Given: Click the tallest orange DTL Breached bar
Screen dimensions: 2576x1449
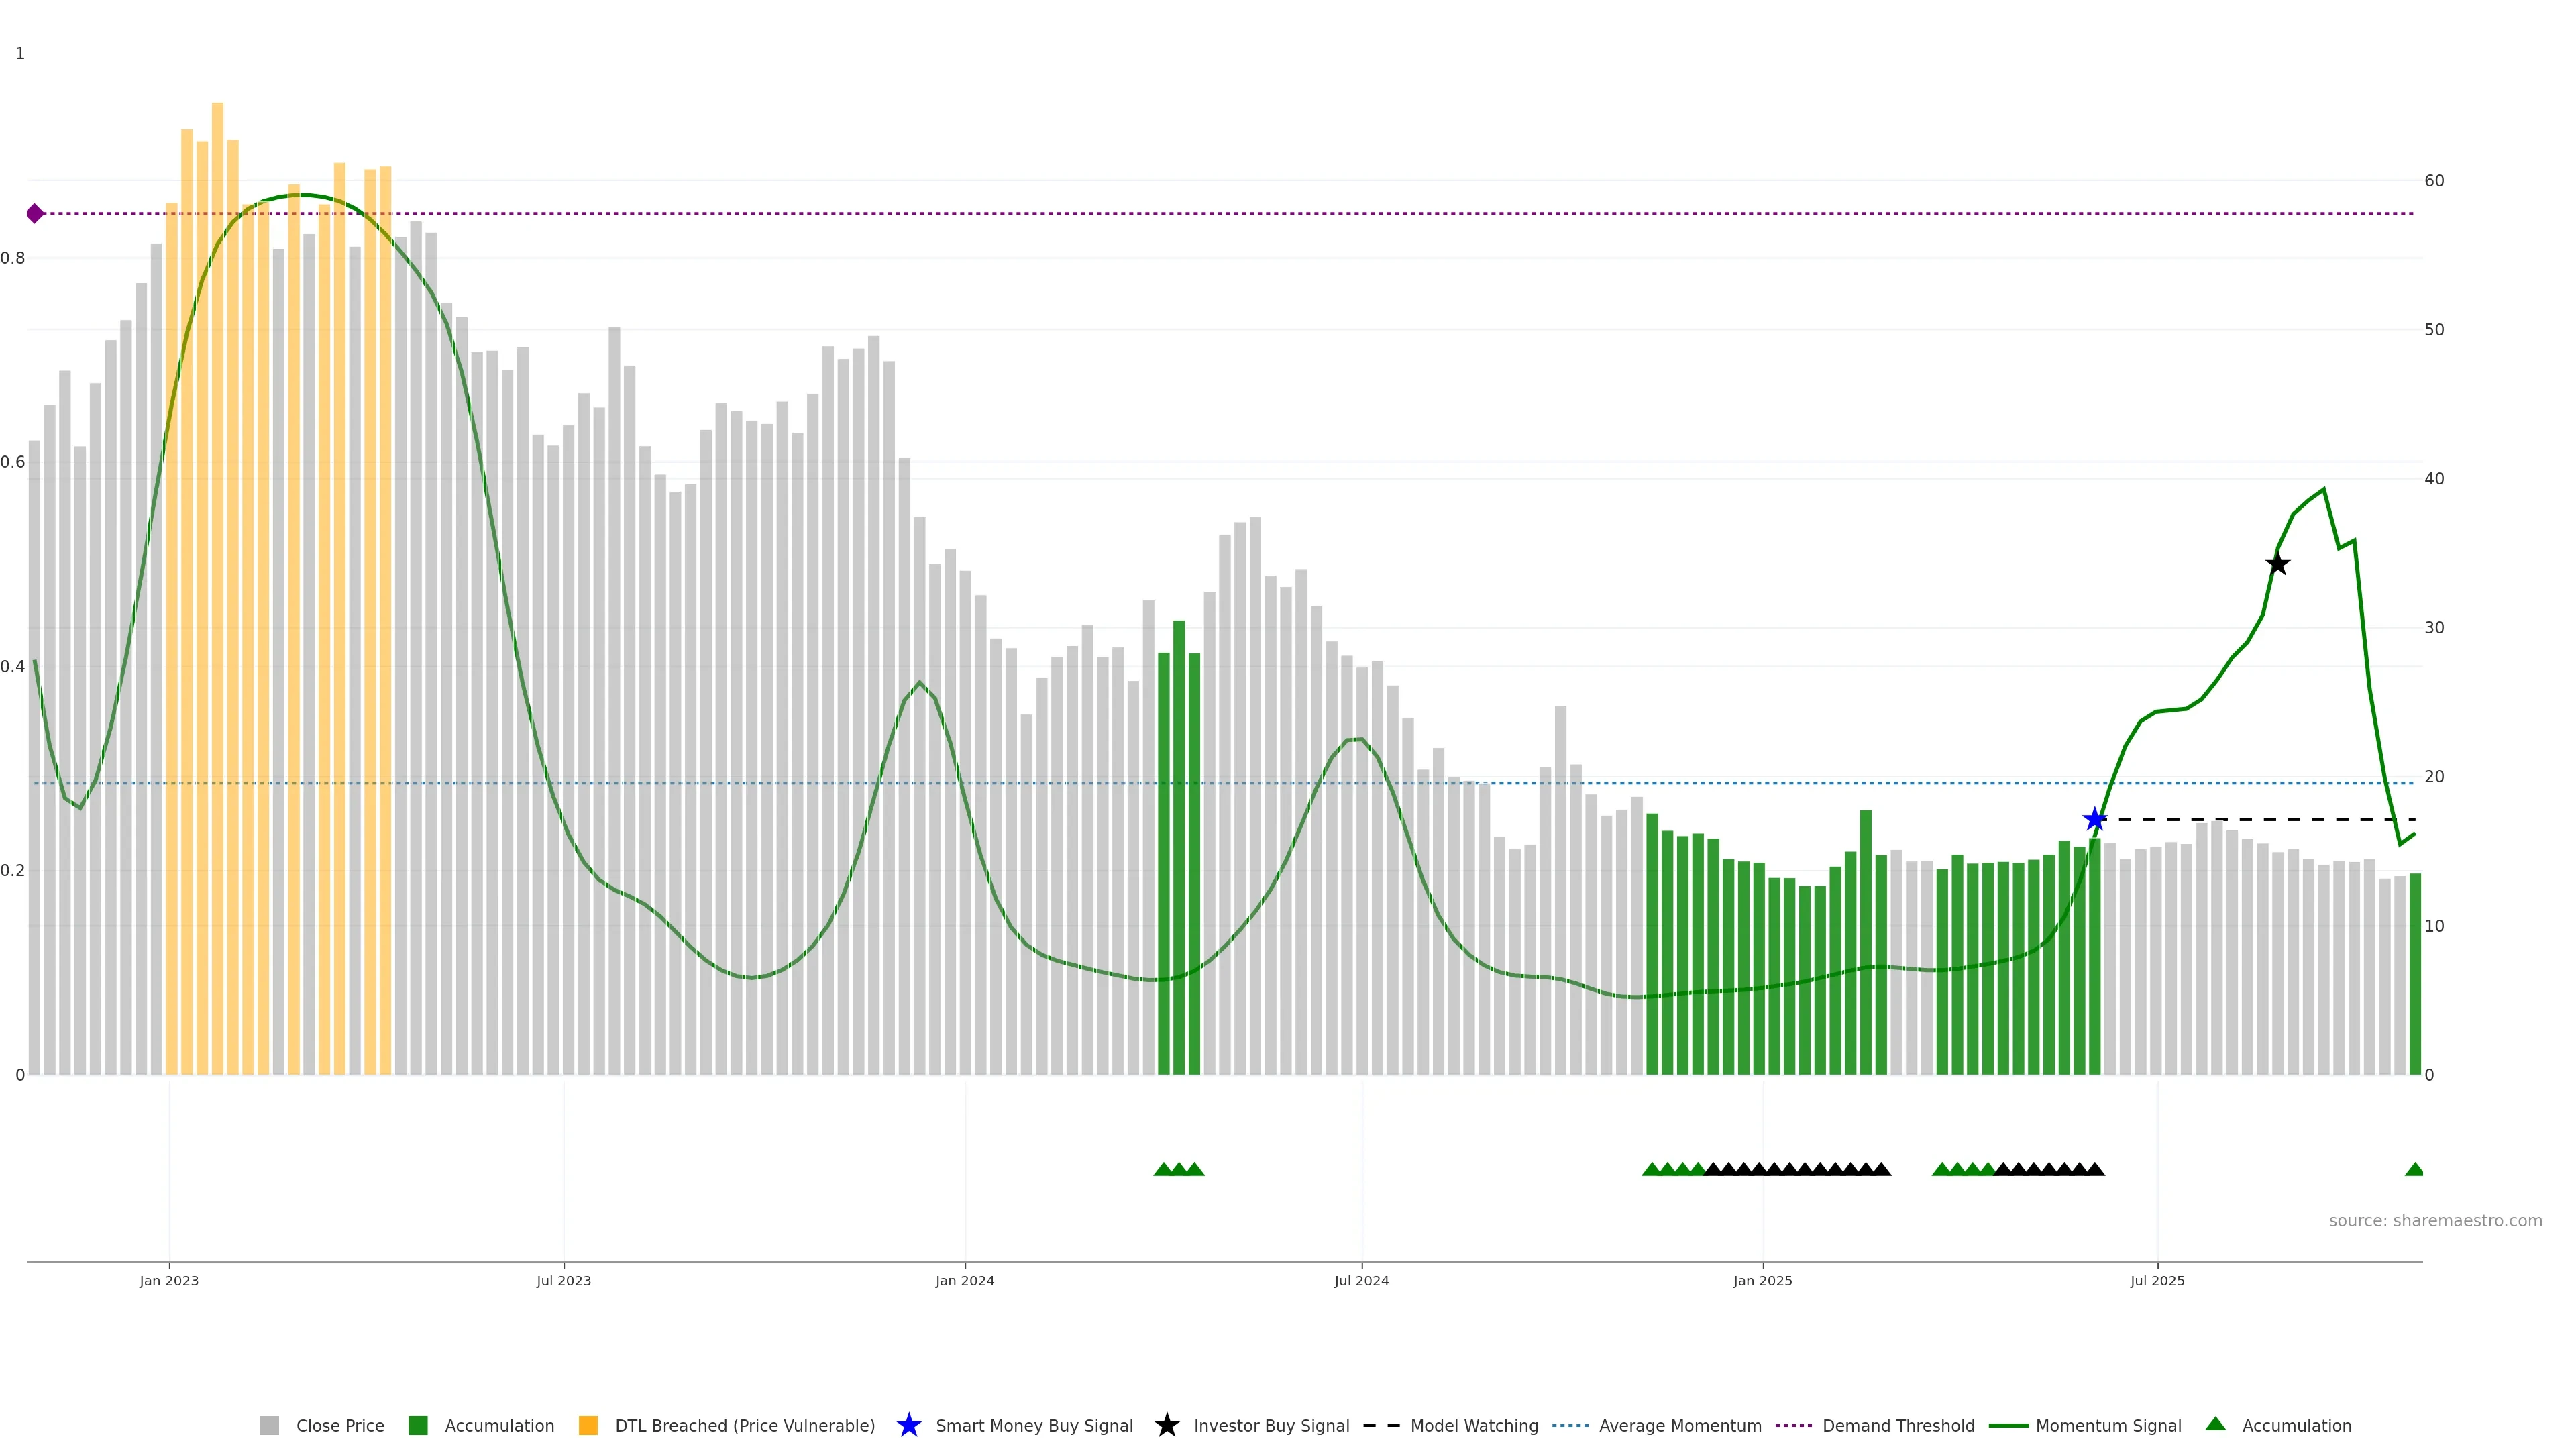Looking at the screenshot, I should click(217, 500).
